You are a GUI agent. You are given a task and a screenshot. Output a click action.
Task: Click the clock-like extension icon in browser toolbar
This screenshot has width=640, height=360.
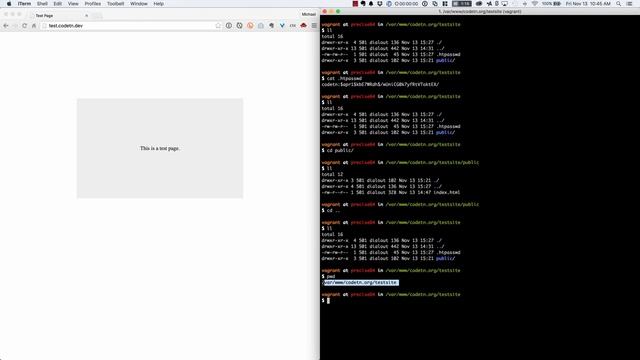(x=239, y=26)
